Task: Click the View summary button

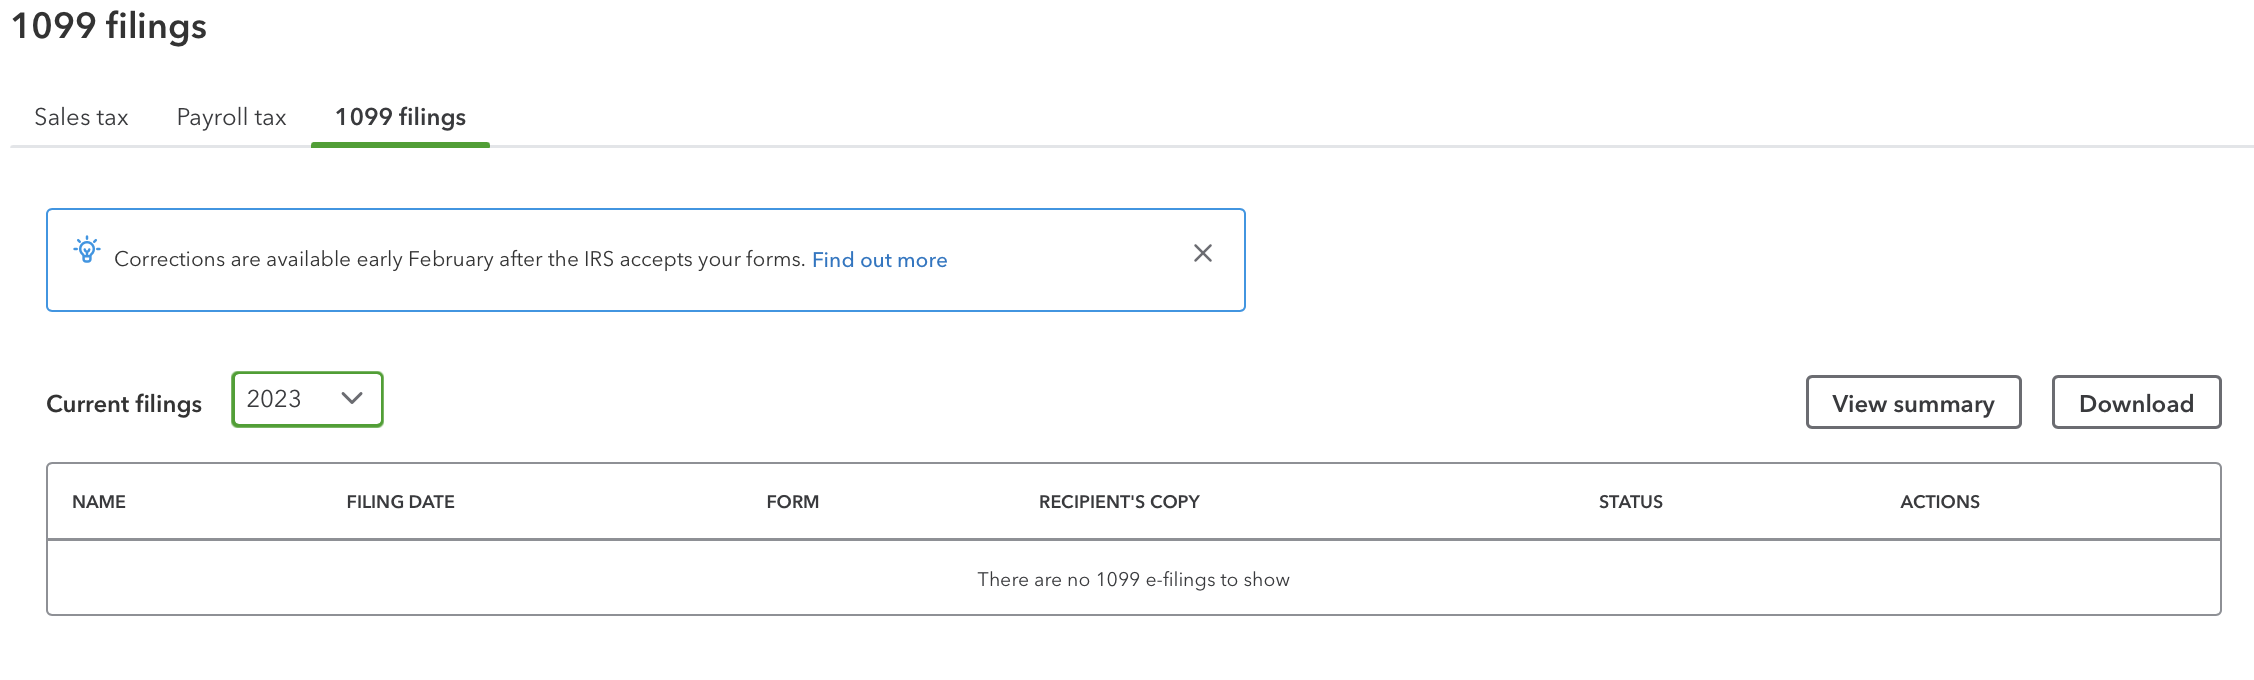Action: (x=1912, y=403)
